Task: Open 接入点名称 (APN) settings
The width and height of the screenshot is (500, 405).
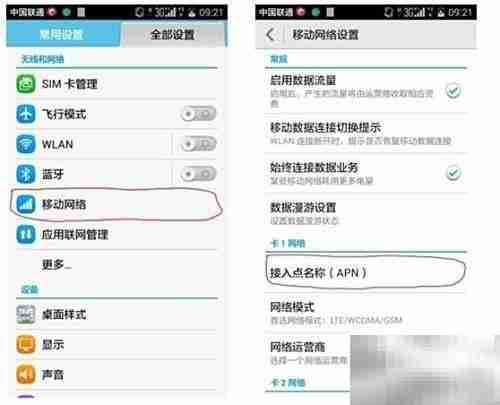Action: pos(365,273)
